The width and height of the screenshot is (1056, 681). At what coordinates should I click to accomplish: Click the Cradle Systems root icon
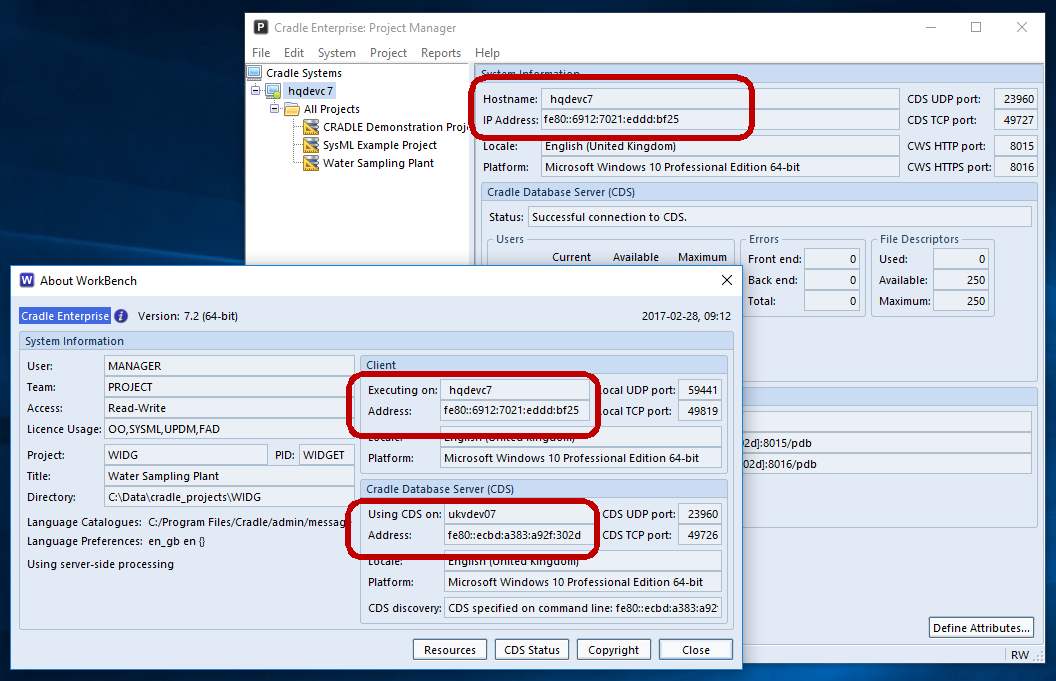254,73
